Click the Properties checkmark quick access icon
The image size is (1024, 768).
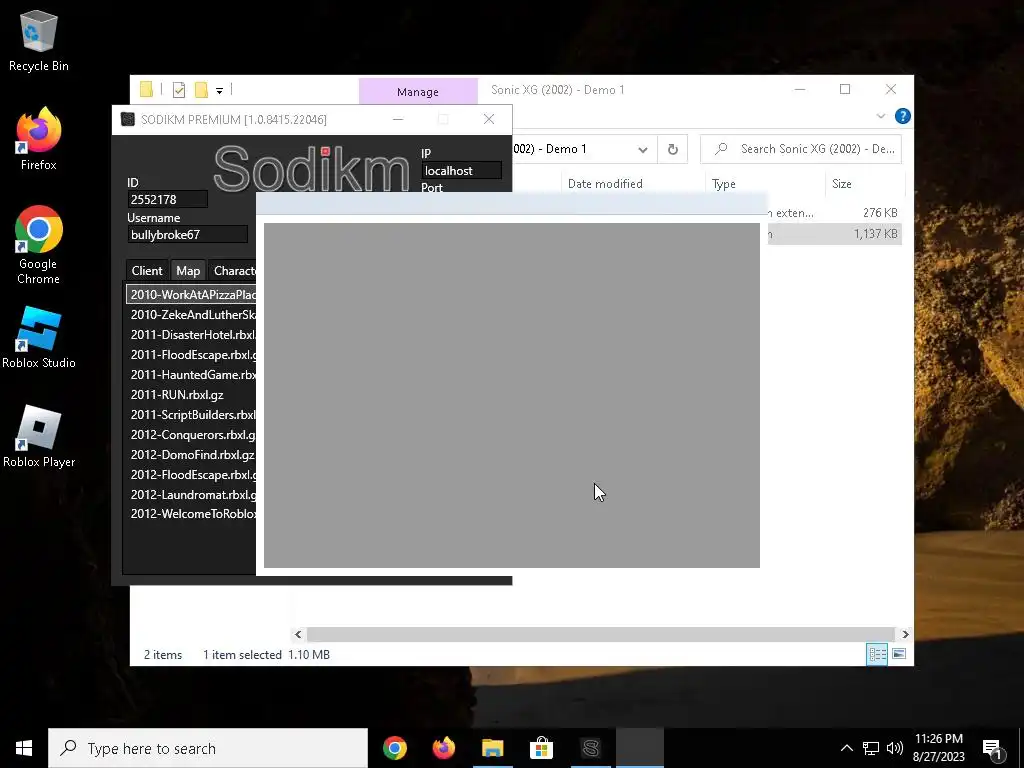(179, 90)
